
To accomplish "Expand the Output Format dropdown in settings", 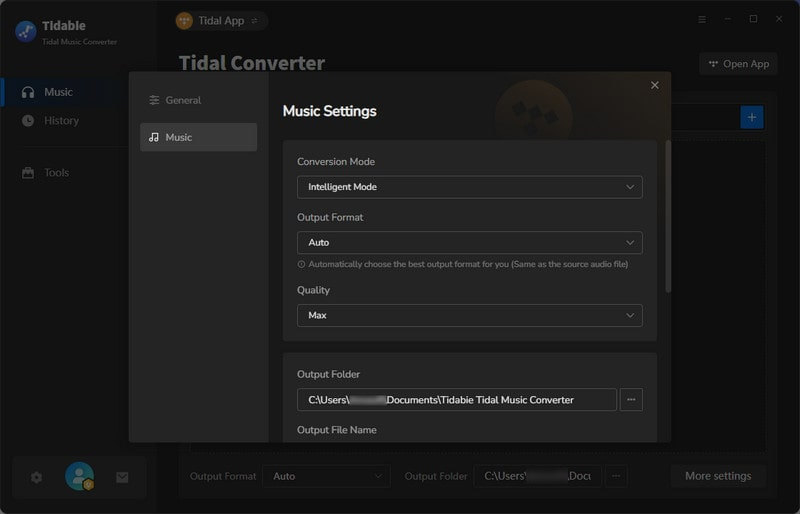I will tap(469, 242).
